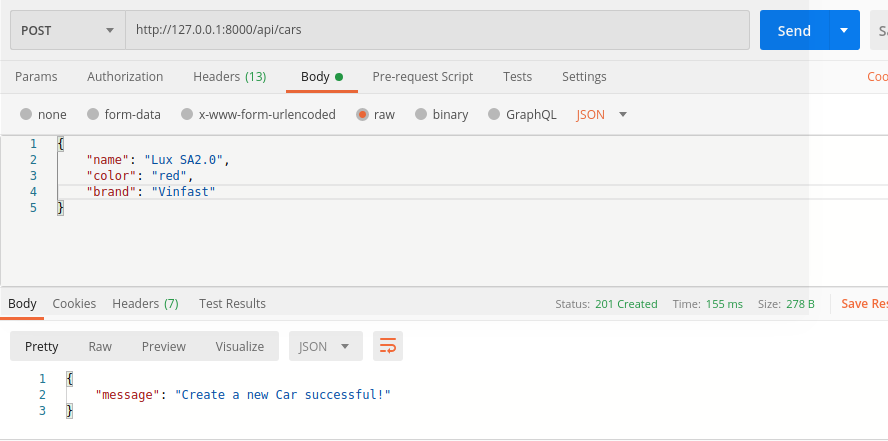
Task: Open the Headers (13) request tab
Action: pyautogui.click(x=229, y=77)
